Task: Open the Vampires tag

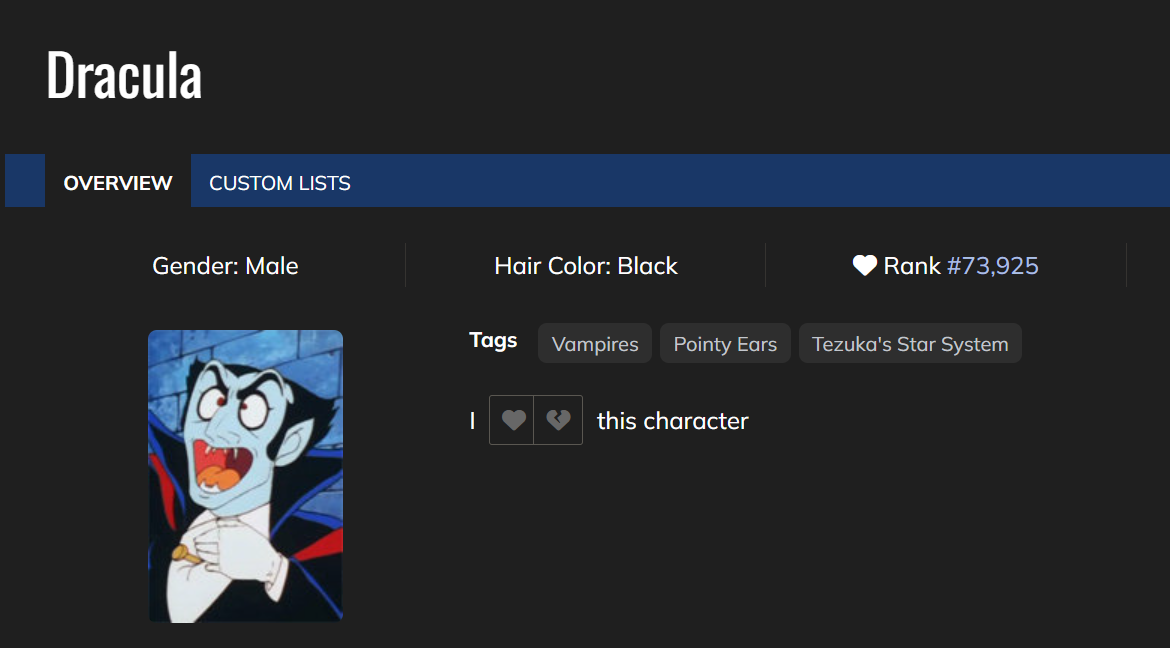Action: point(595,344)
